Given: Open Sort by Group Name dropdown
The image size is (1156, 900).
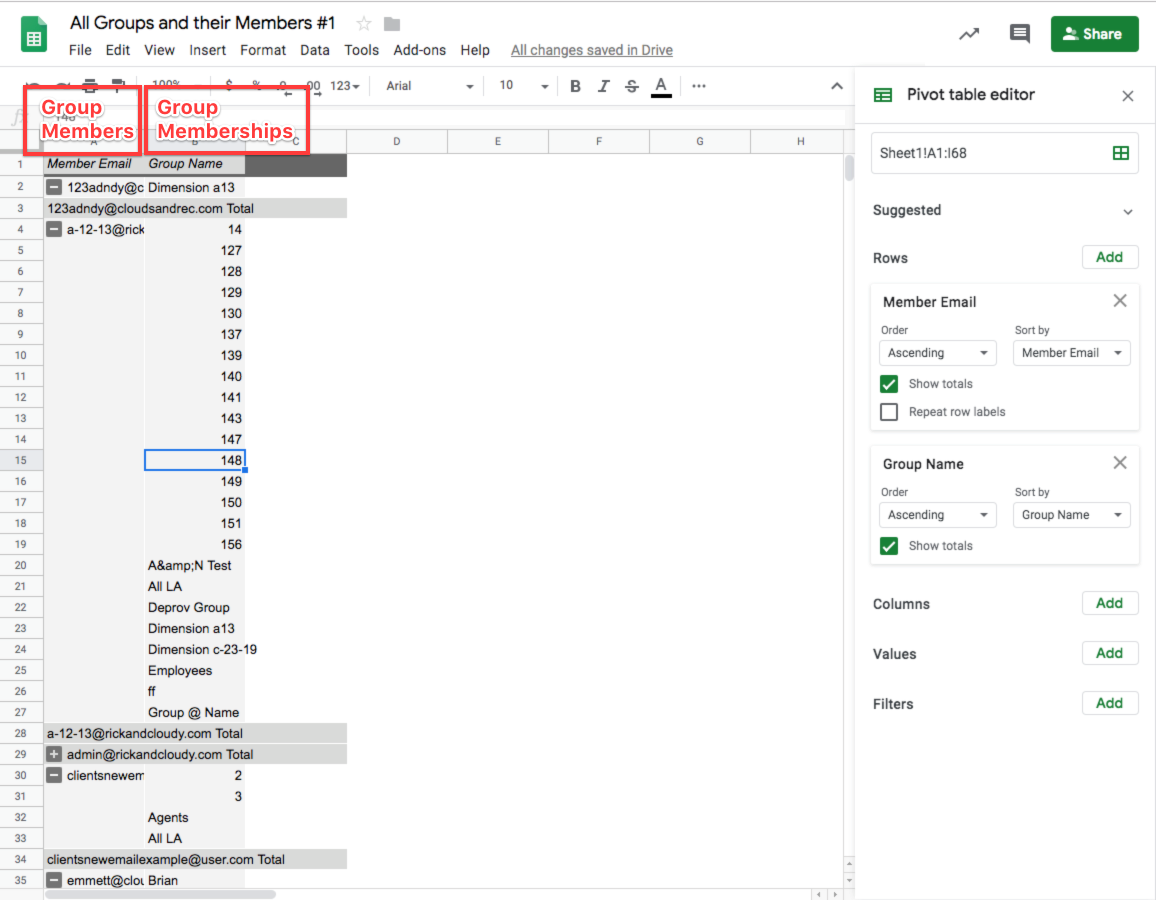Looking at the screenshot, I should (1071, 514).
